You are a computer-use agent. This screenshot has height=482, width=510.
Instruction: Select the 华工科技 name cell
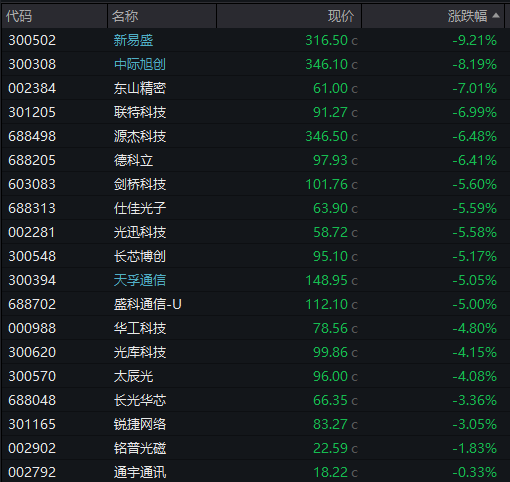point(140,328)
